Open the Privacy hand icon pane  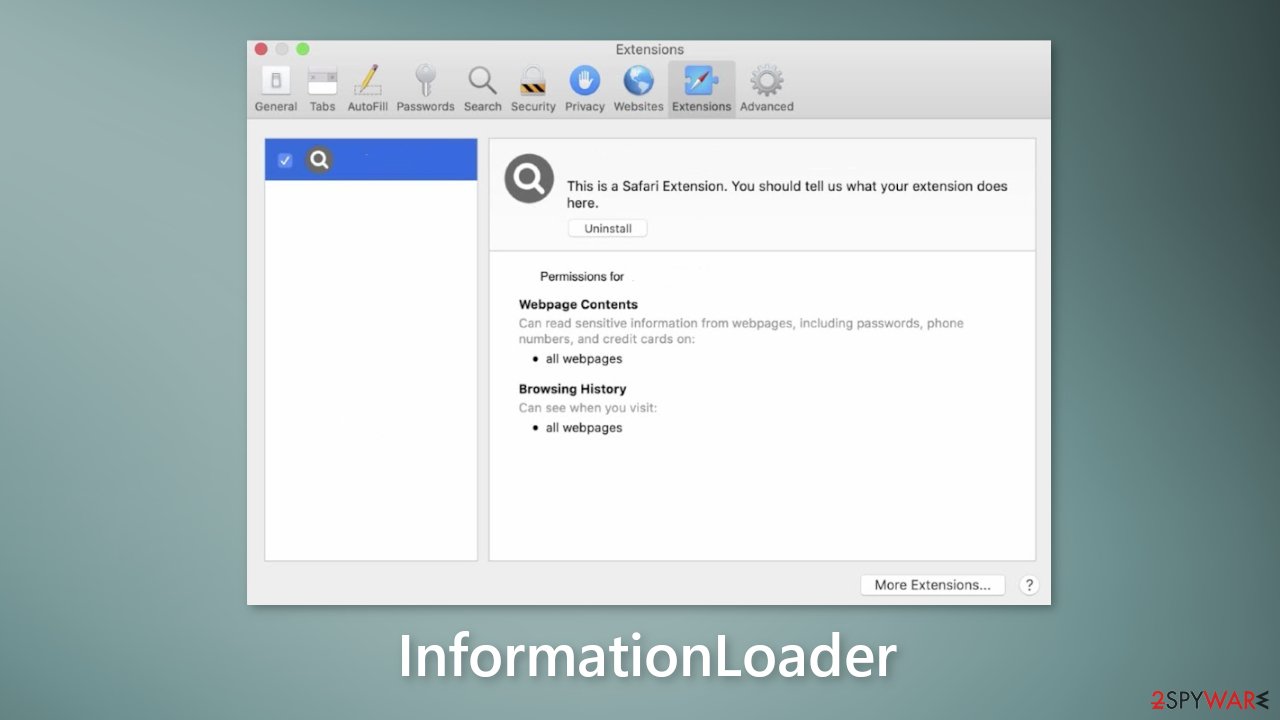coord(584,89)
